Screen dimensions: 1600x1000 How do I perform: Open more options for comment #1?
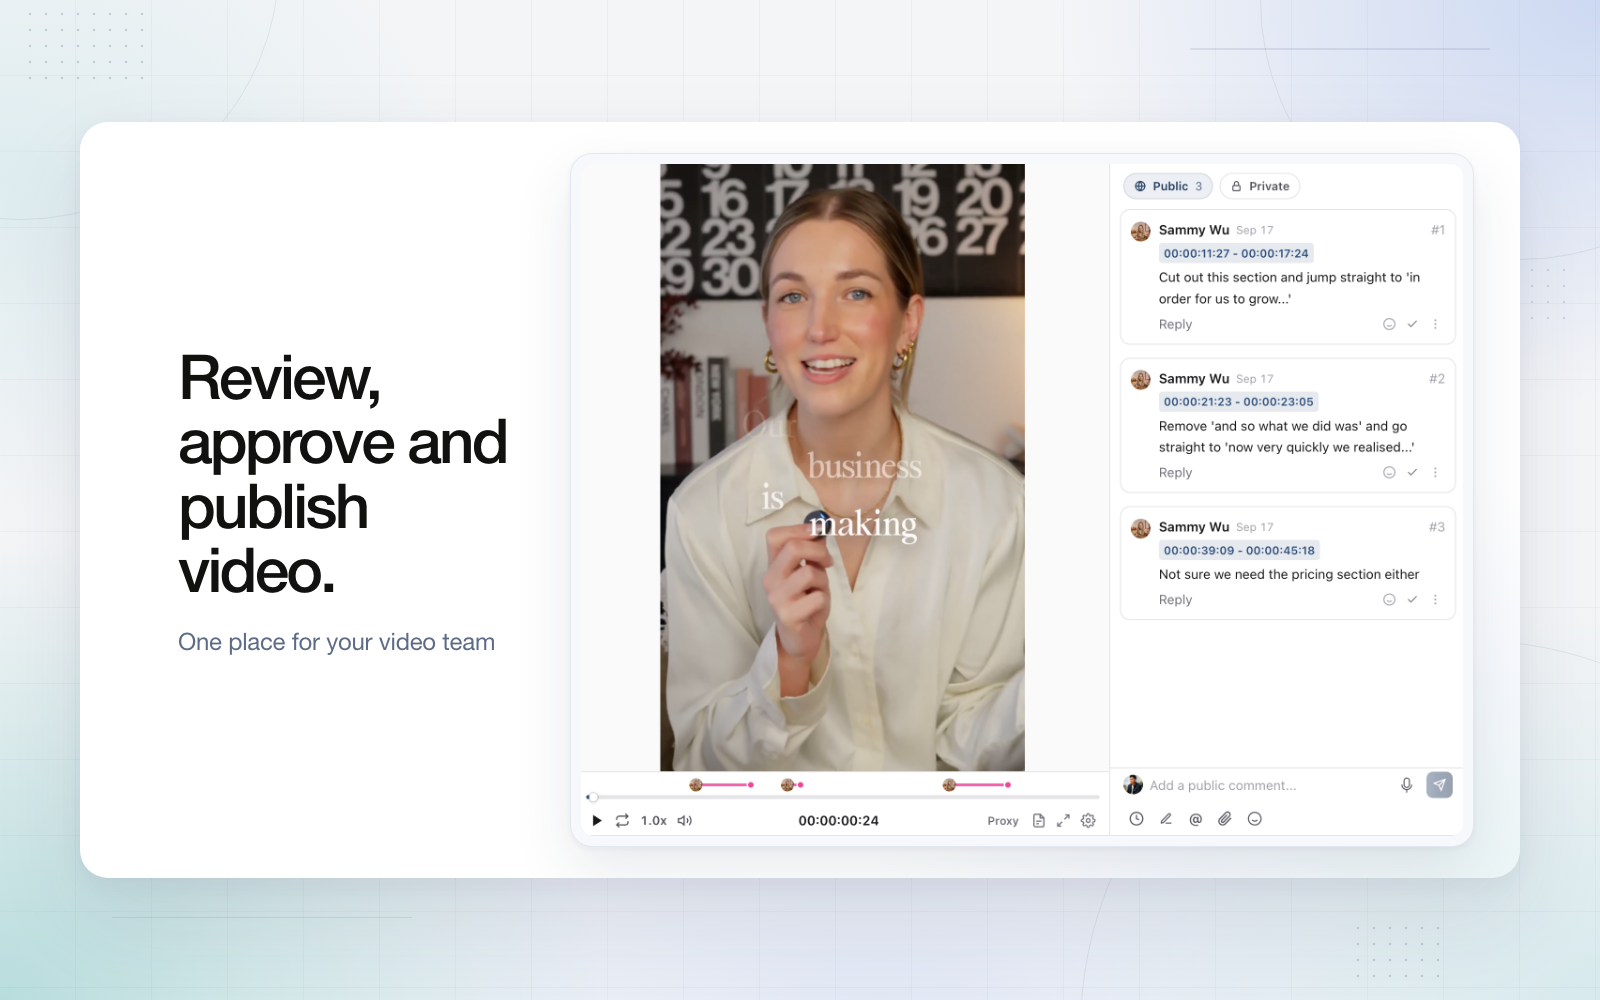[x=1435, y=324]
